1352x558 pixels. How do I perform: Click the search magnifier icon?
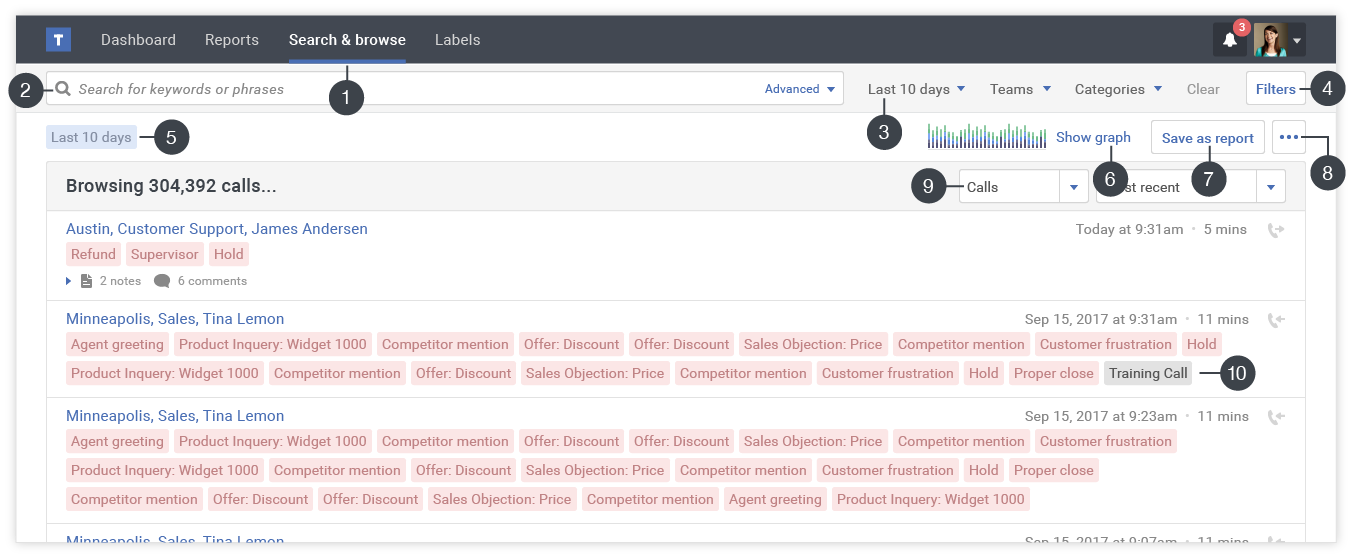[x=63, y=89]
